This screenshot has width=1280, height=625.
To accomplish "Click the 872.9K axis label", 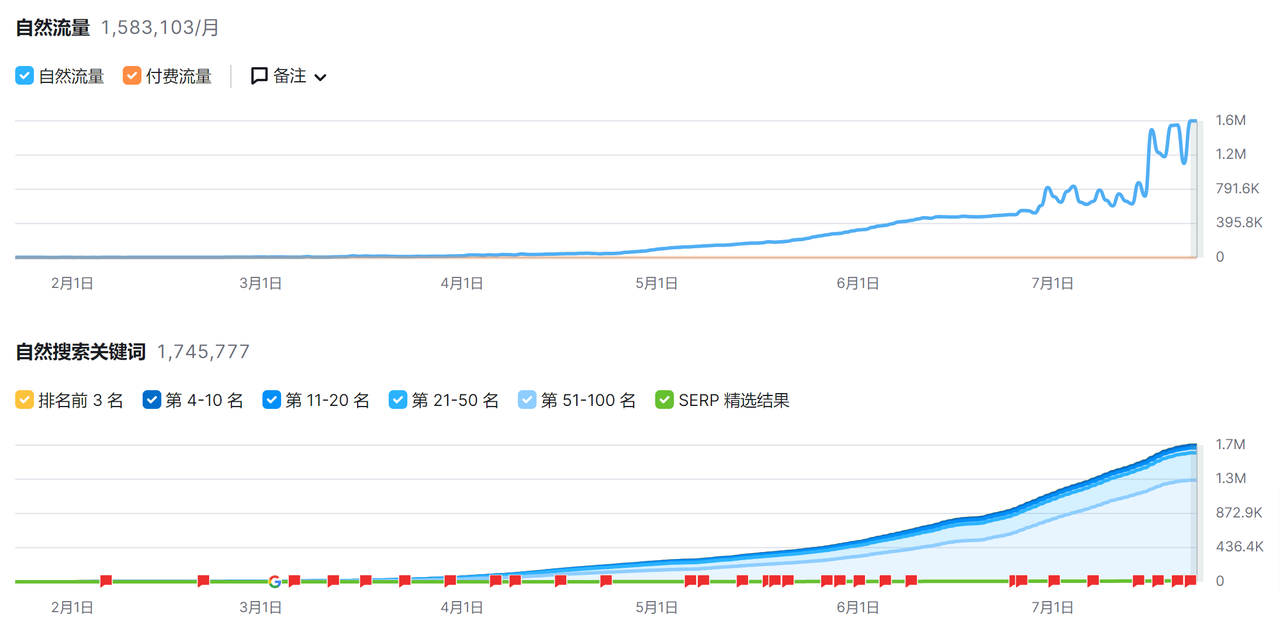I will pos(1238,513).
